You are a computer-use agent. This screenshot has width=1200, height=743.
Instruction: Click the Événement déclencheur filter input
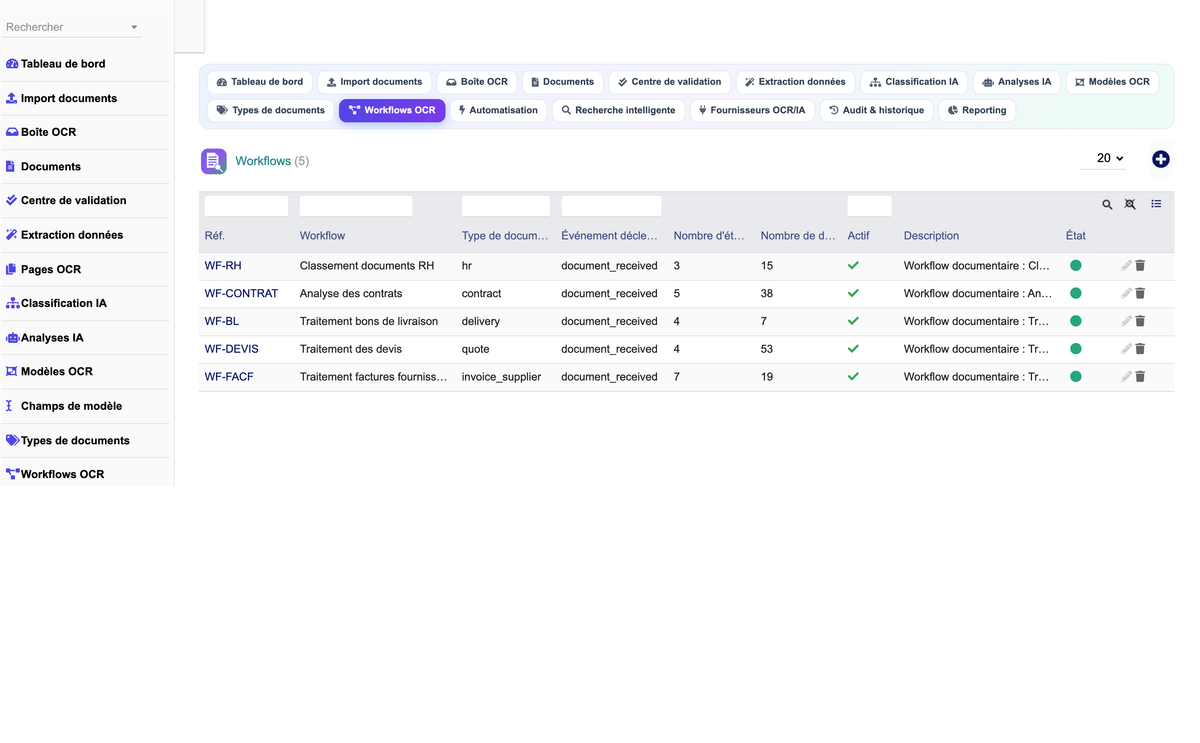pyautogui.click(x=611, y=206)
